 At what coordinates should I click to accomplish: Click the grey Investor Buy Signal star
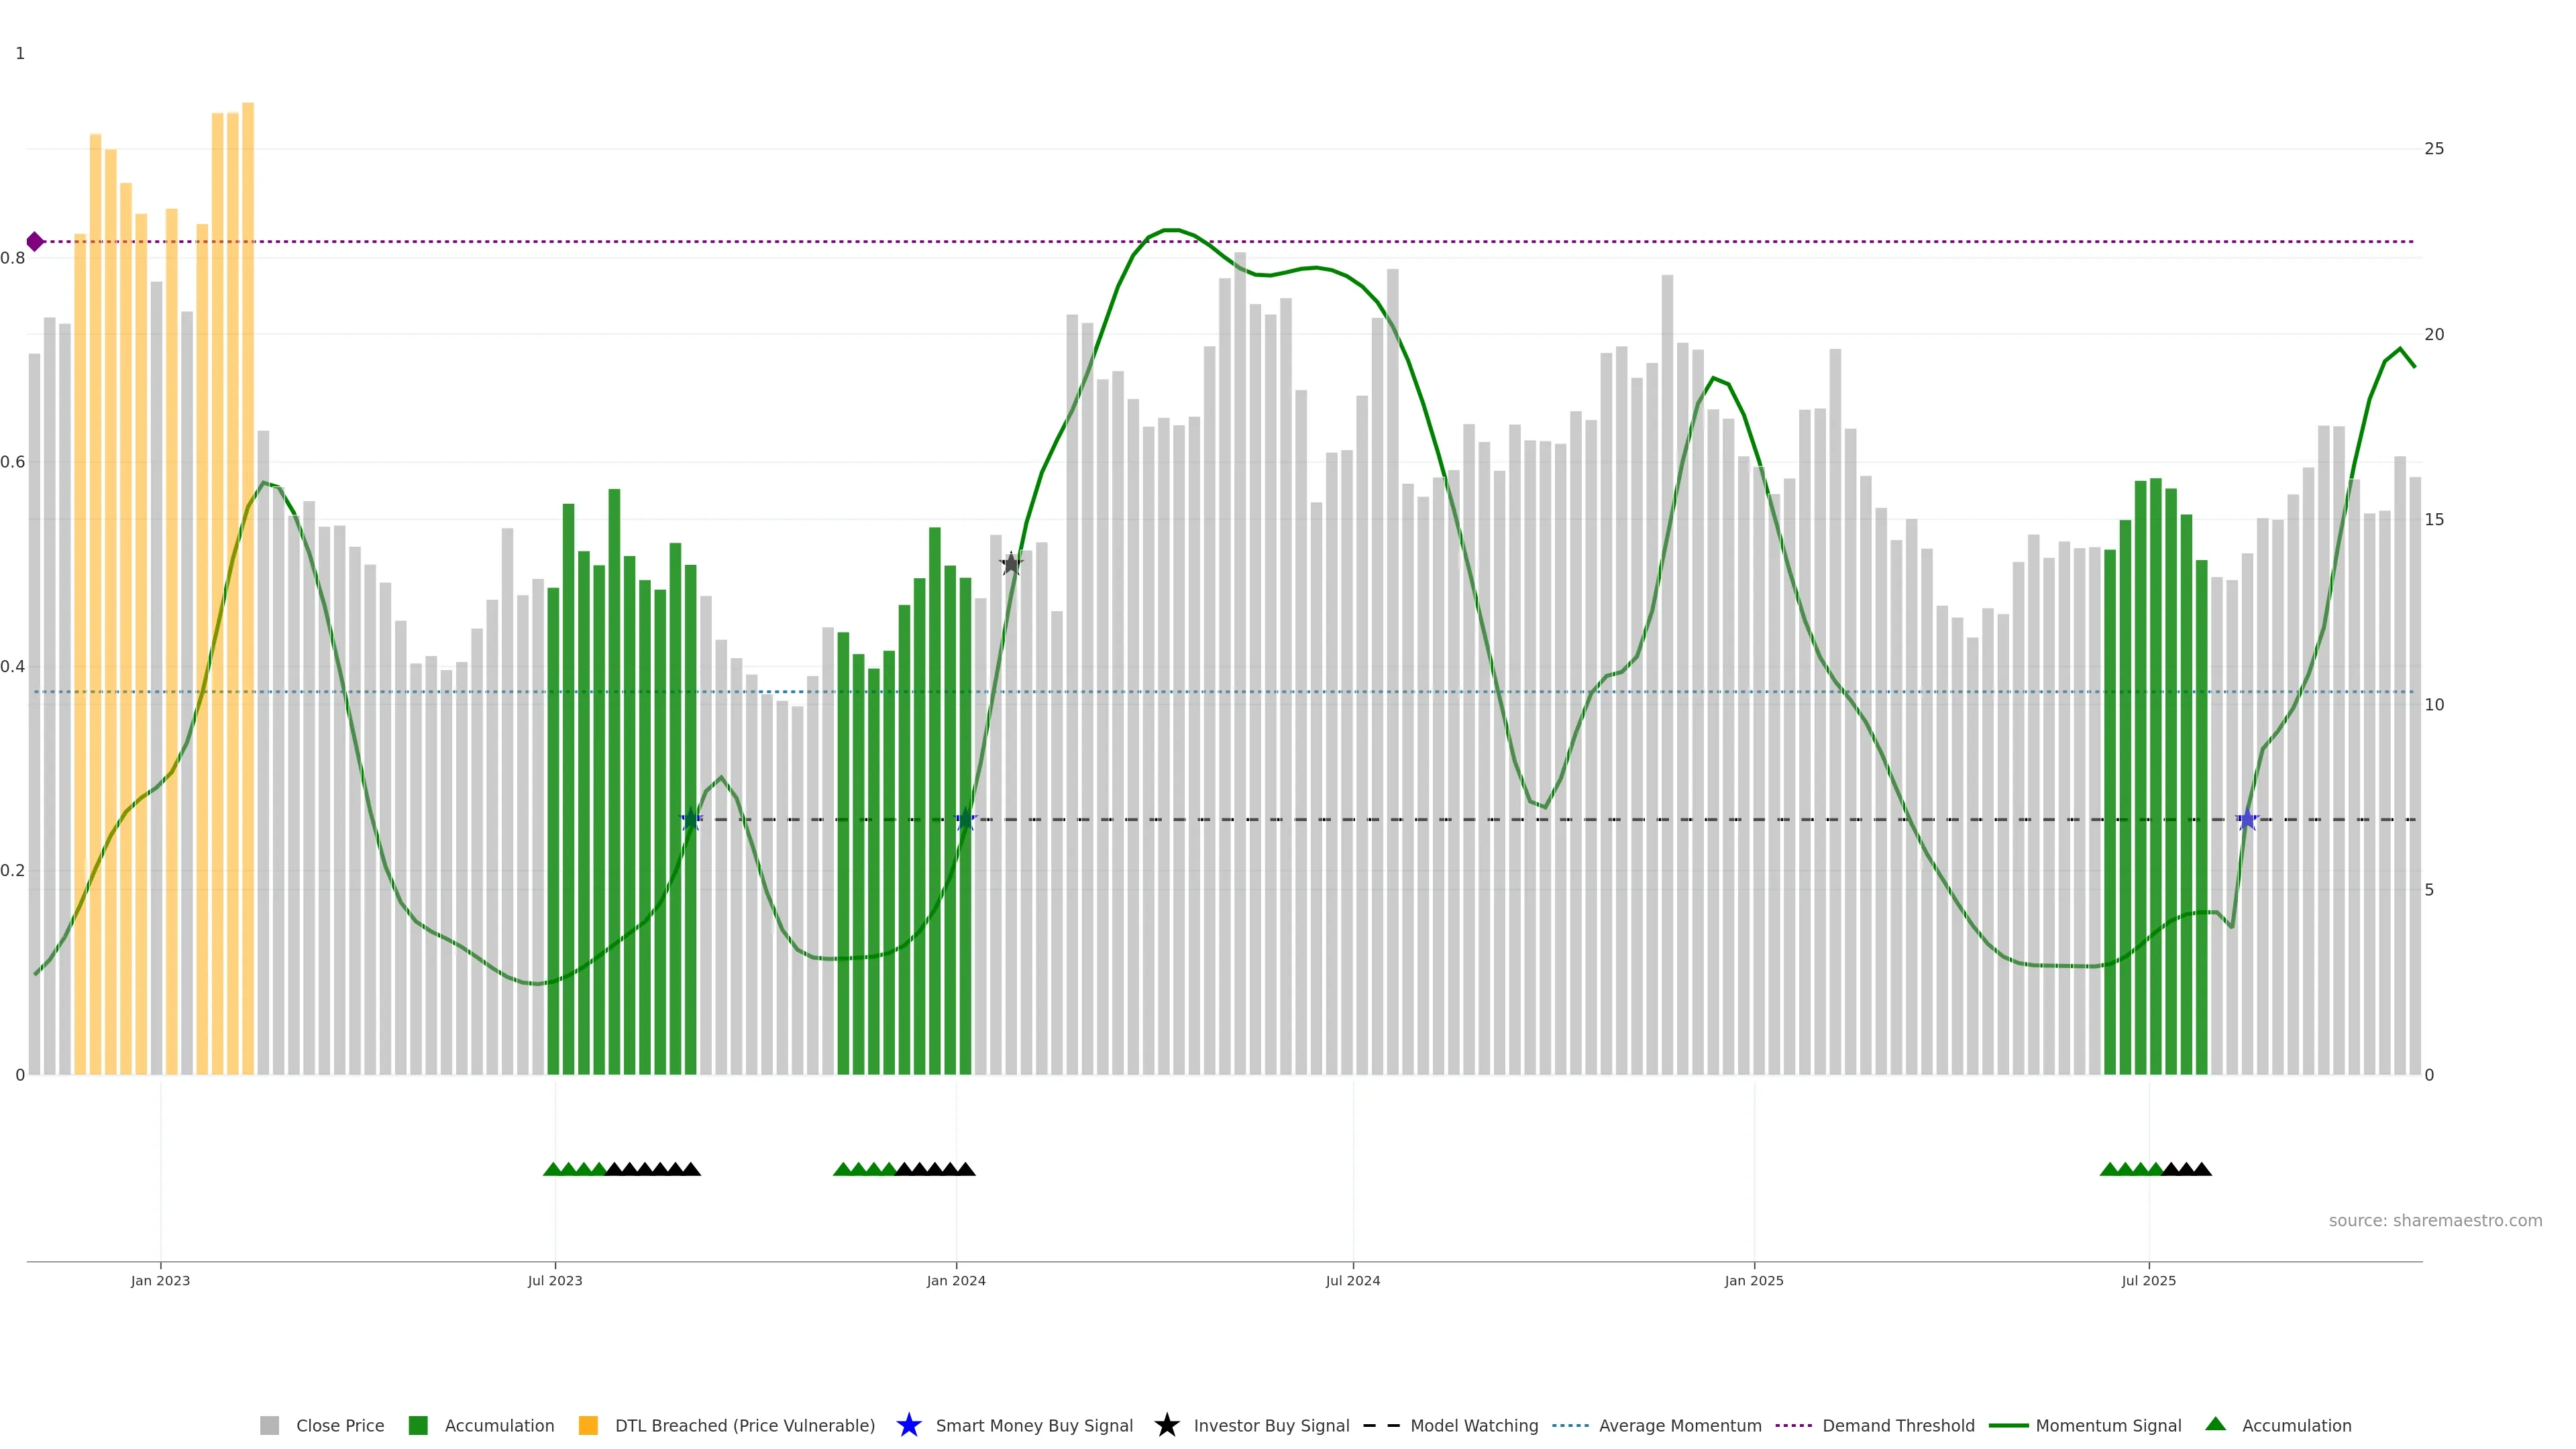tap(1011, 564)
